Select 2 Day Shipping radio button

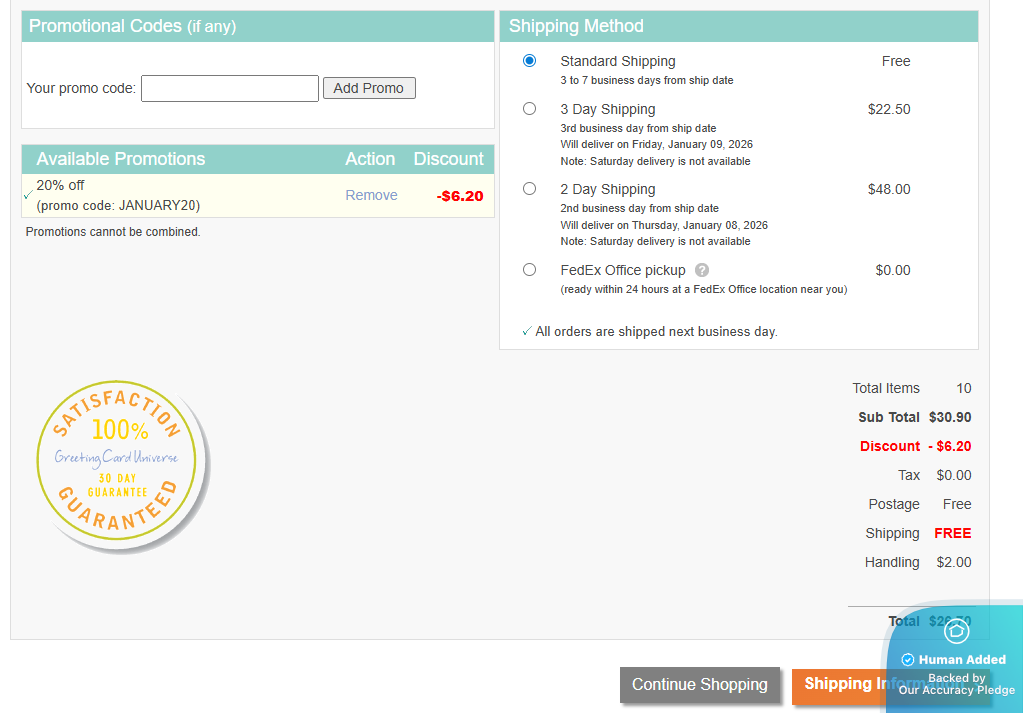click(x=529, y=189)
